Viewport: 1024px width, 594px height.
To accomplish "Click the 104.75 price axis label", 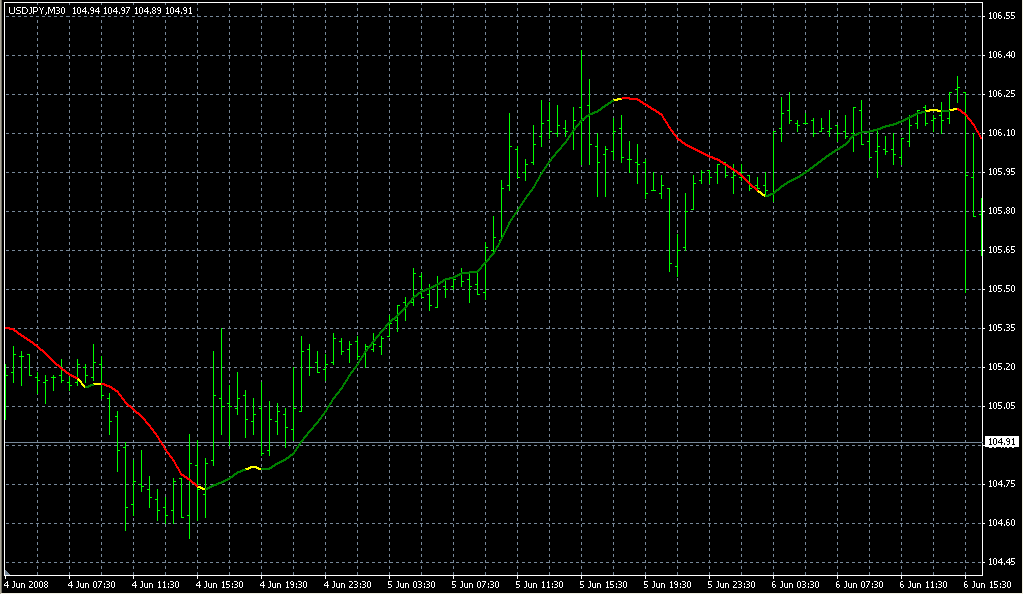I will click(1001, 484).
